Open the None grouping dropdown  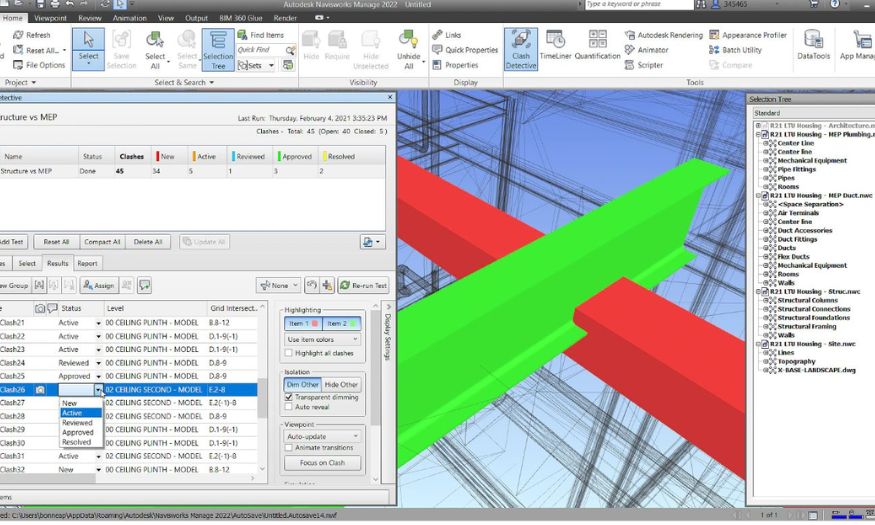278,285
